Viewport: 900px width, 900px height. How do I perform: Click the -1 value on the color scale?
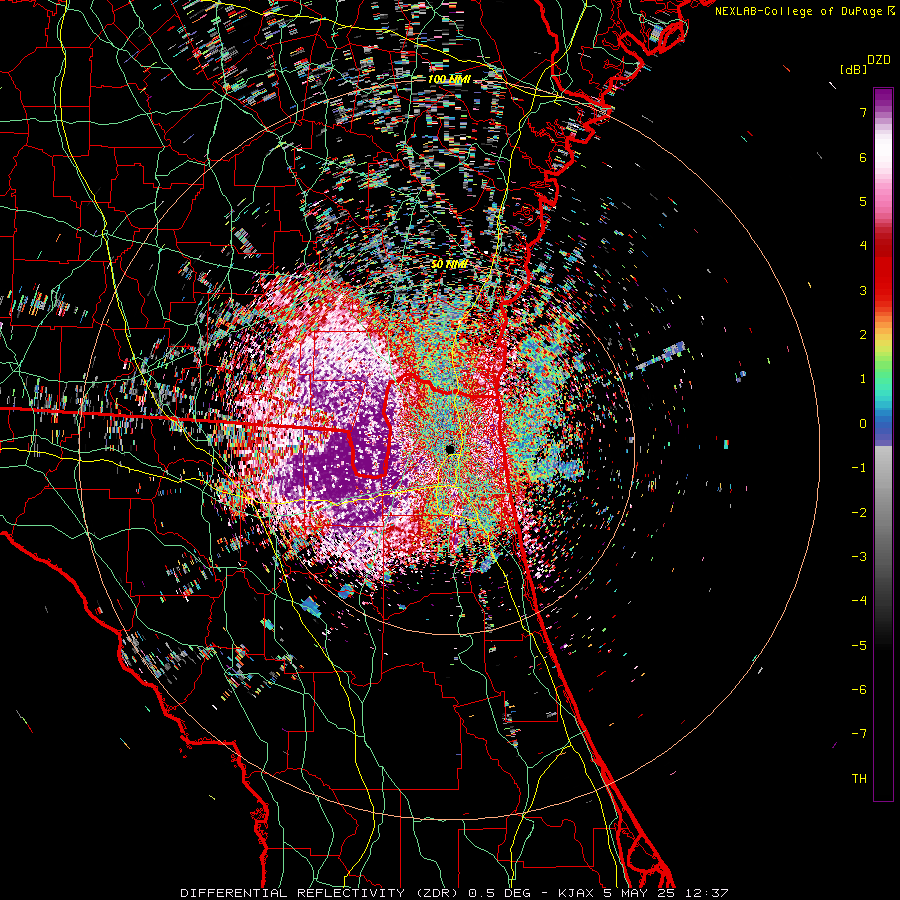click(859, 468)
